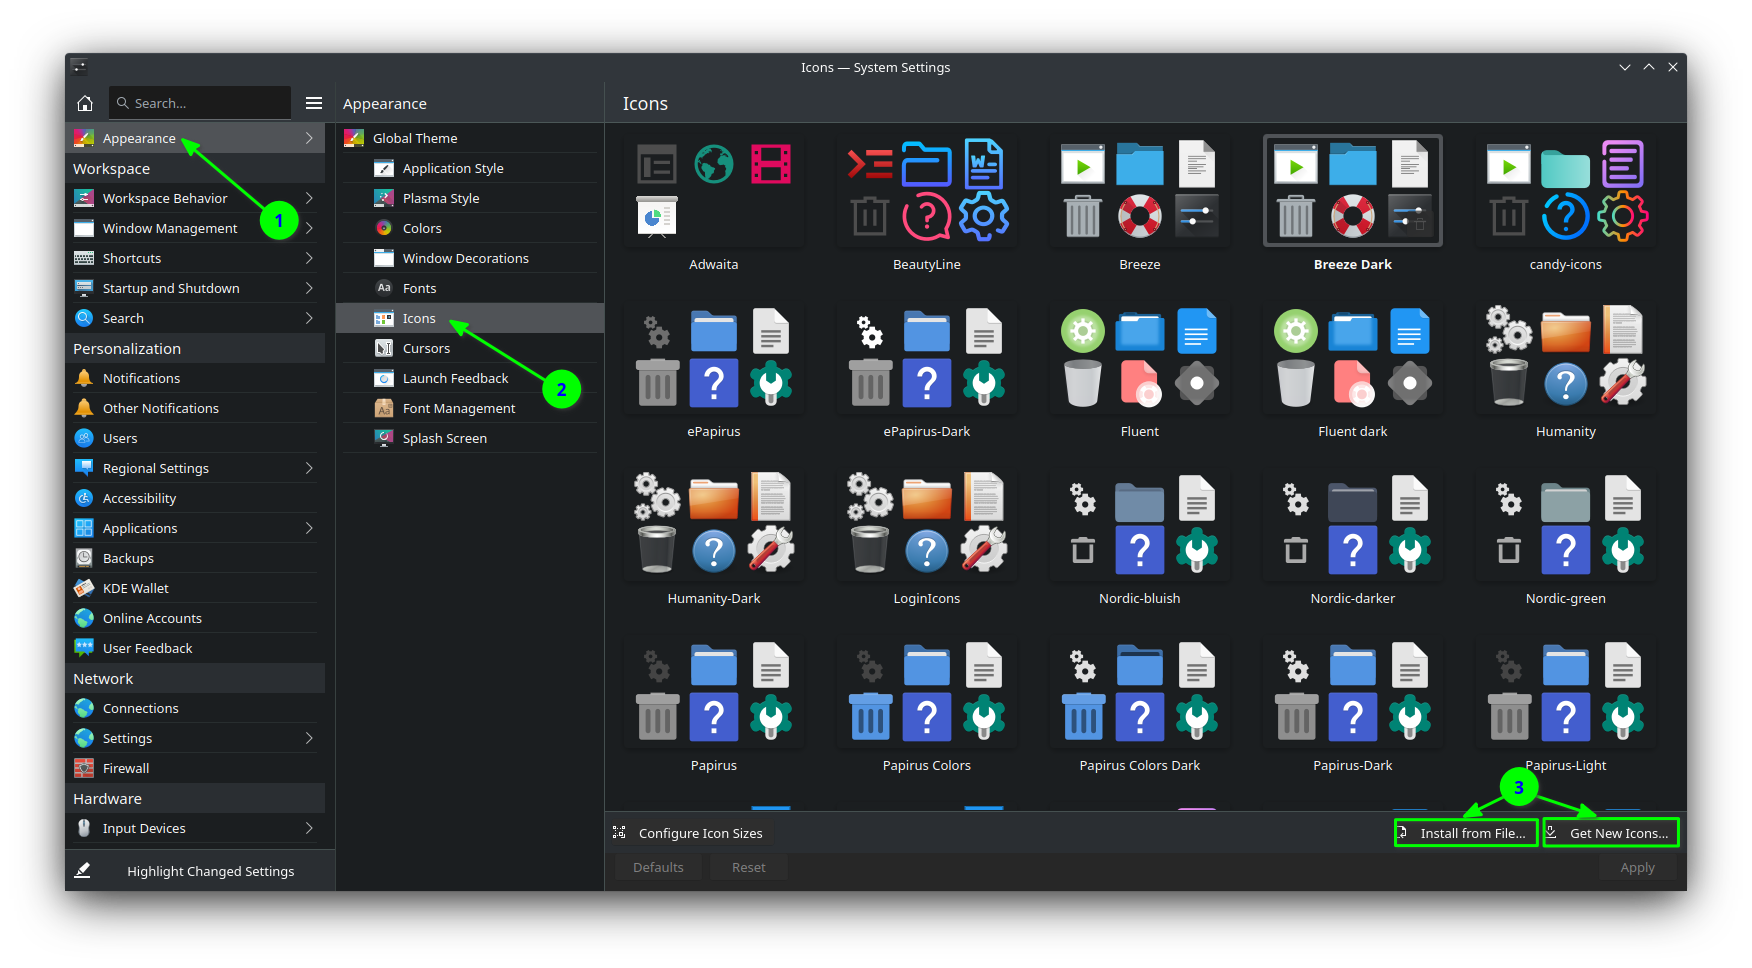Click the Input Devices mouse icon
Viewport: 1752px width, 968px height.
click(84, 828)
